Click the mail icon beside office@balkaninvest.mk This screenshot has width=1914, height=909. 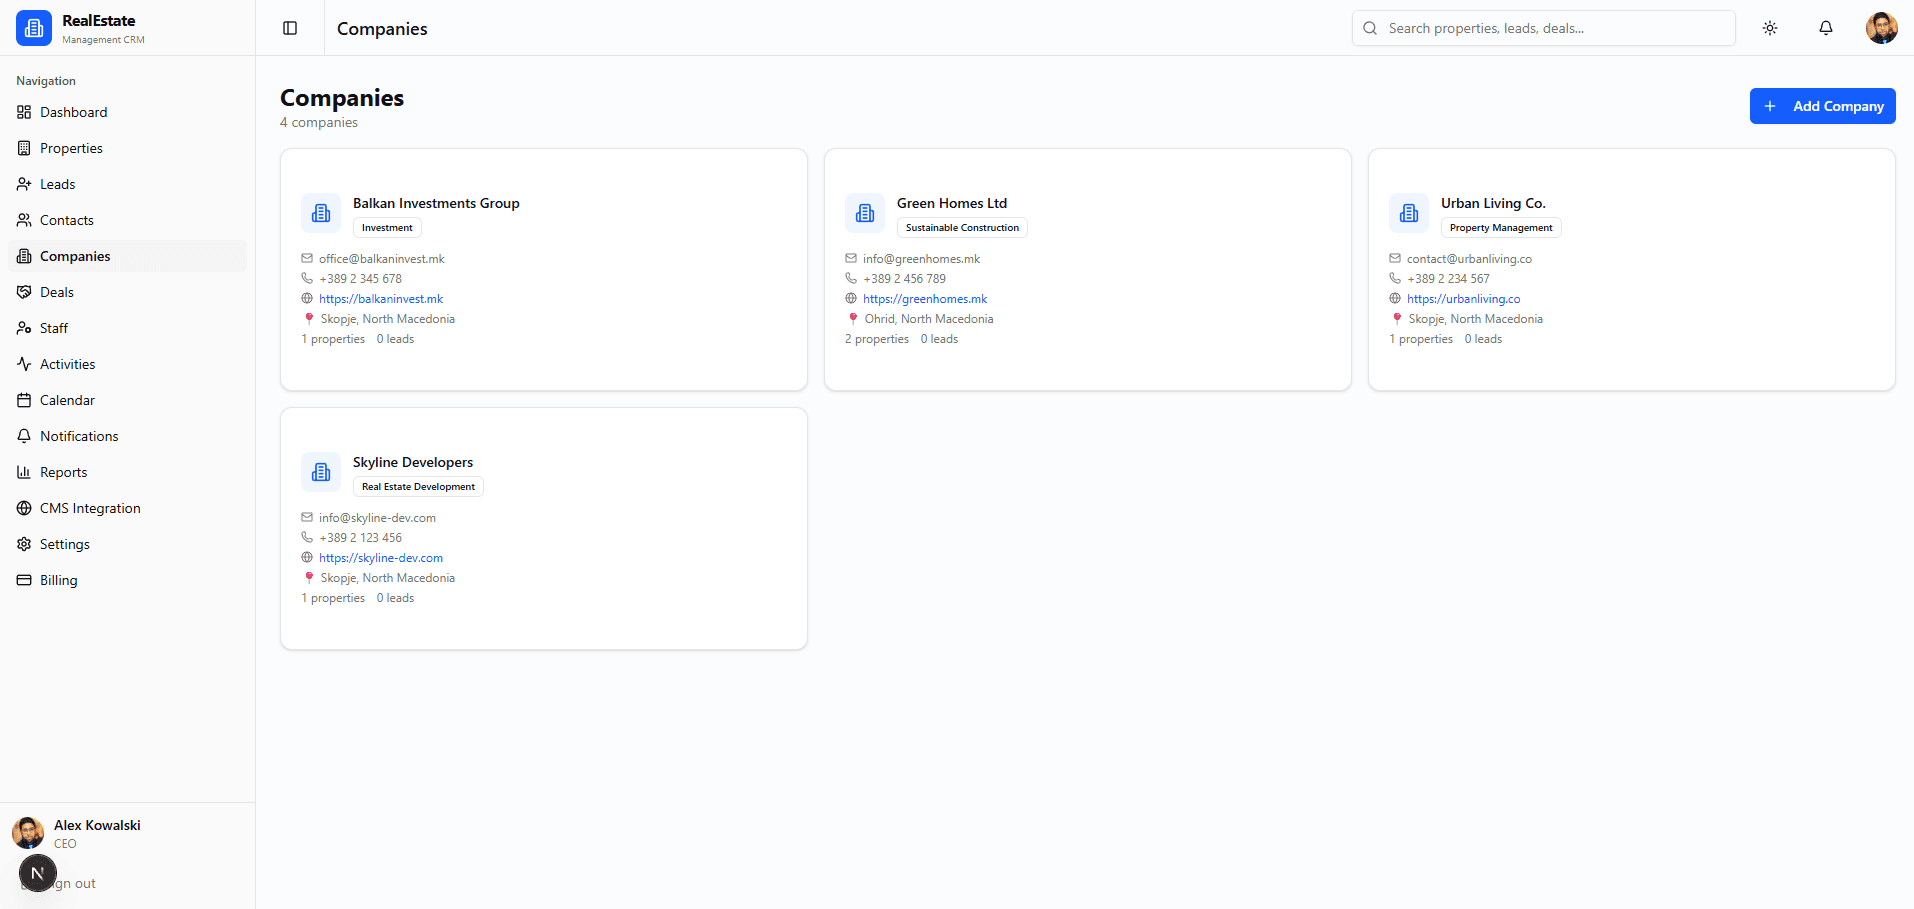point(307,258)
